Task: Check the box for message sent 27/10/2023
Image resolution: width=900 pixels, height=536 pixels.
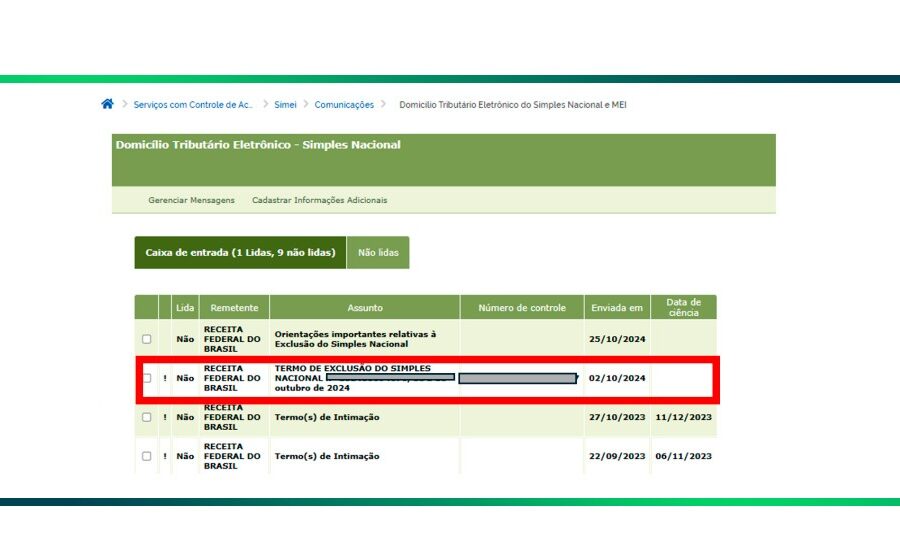Action: pos(147,417)
